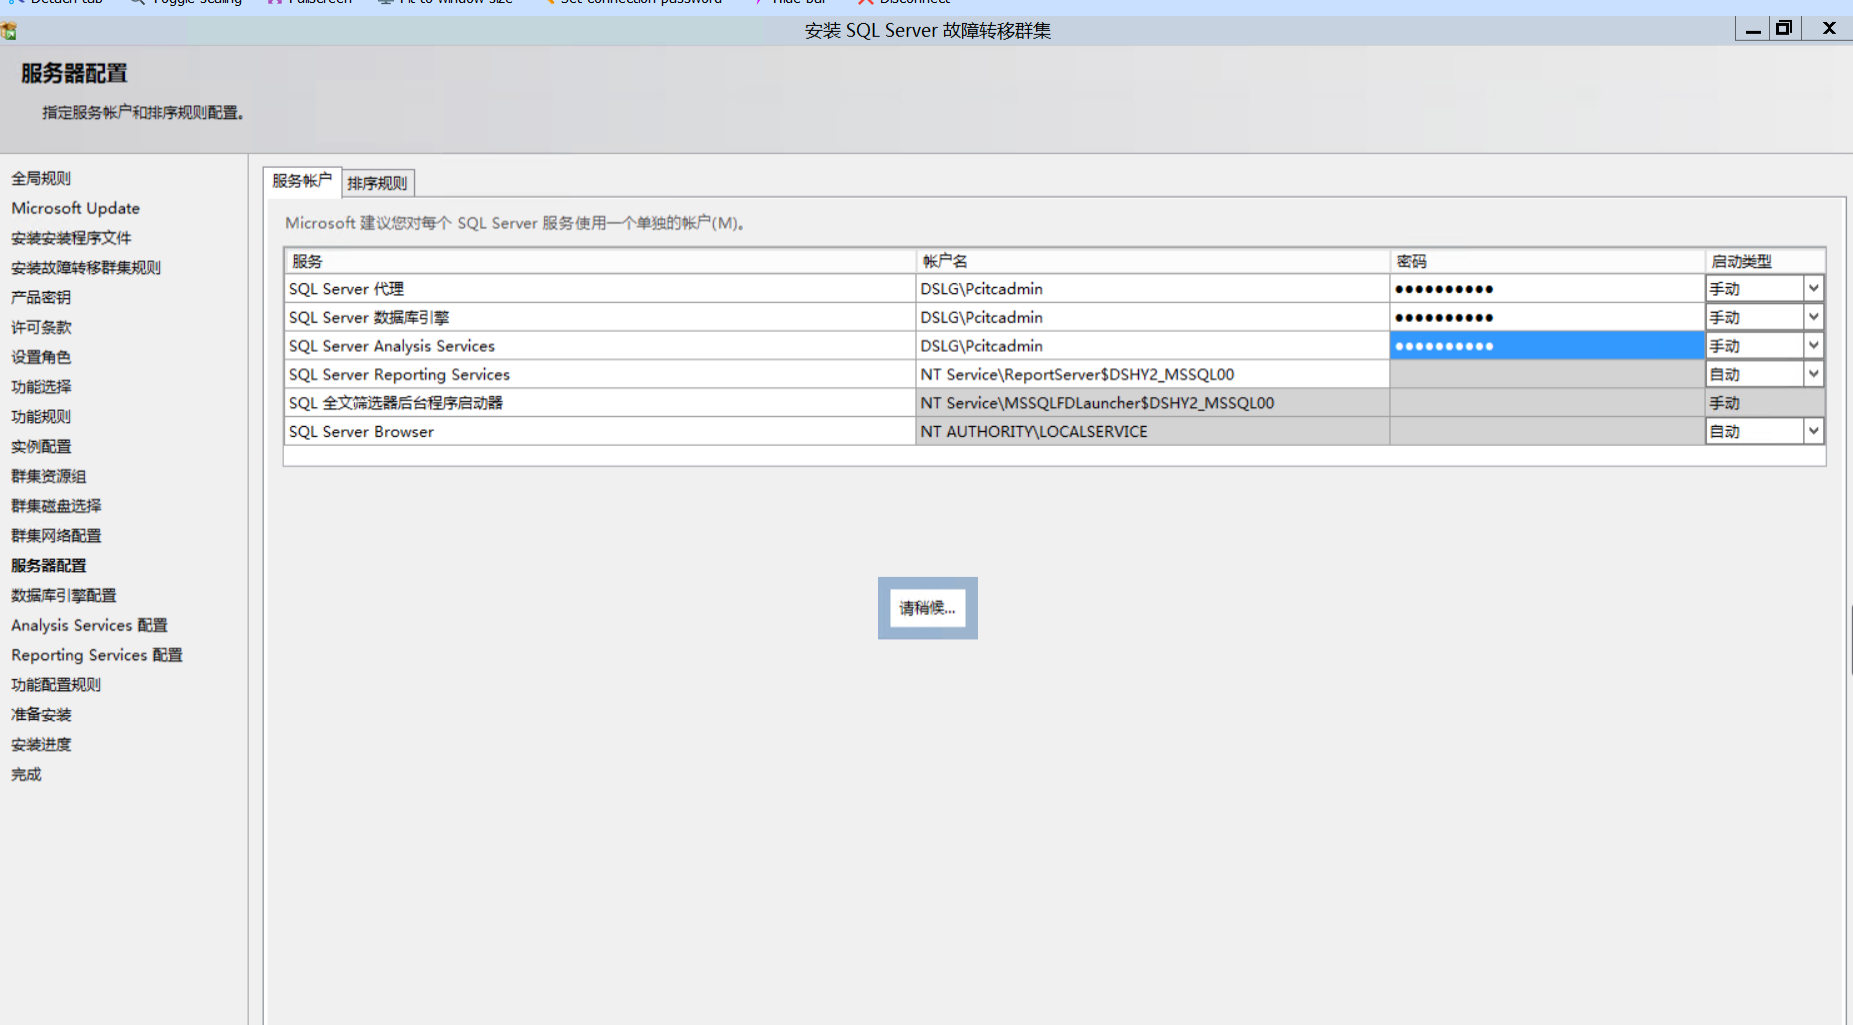Expand startup type dropdown for Analysis Services row
Viewport: 1853px width, 1025px height.
(1813, 345)
